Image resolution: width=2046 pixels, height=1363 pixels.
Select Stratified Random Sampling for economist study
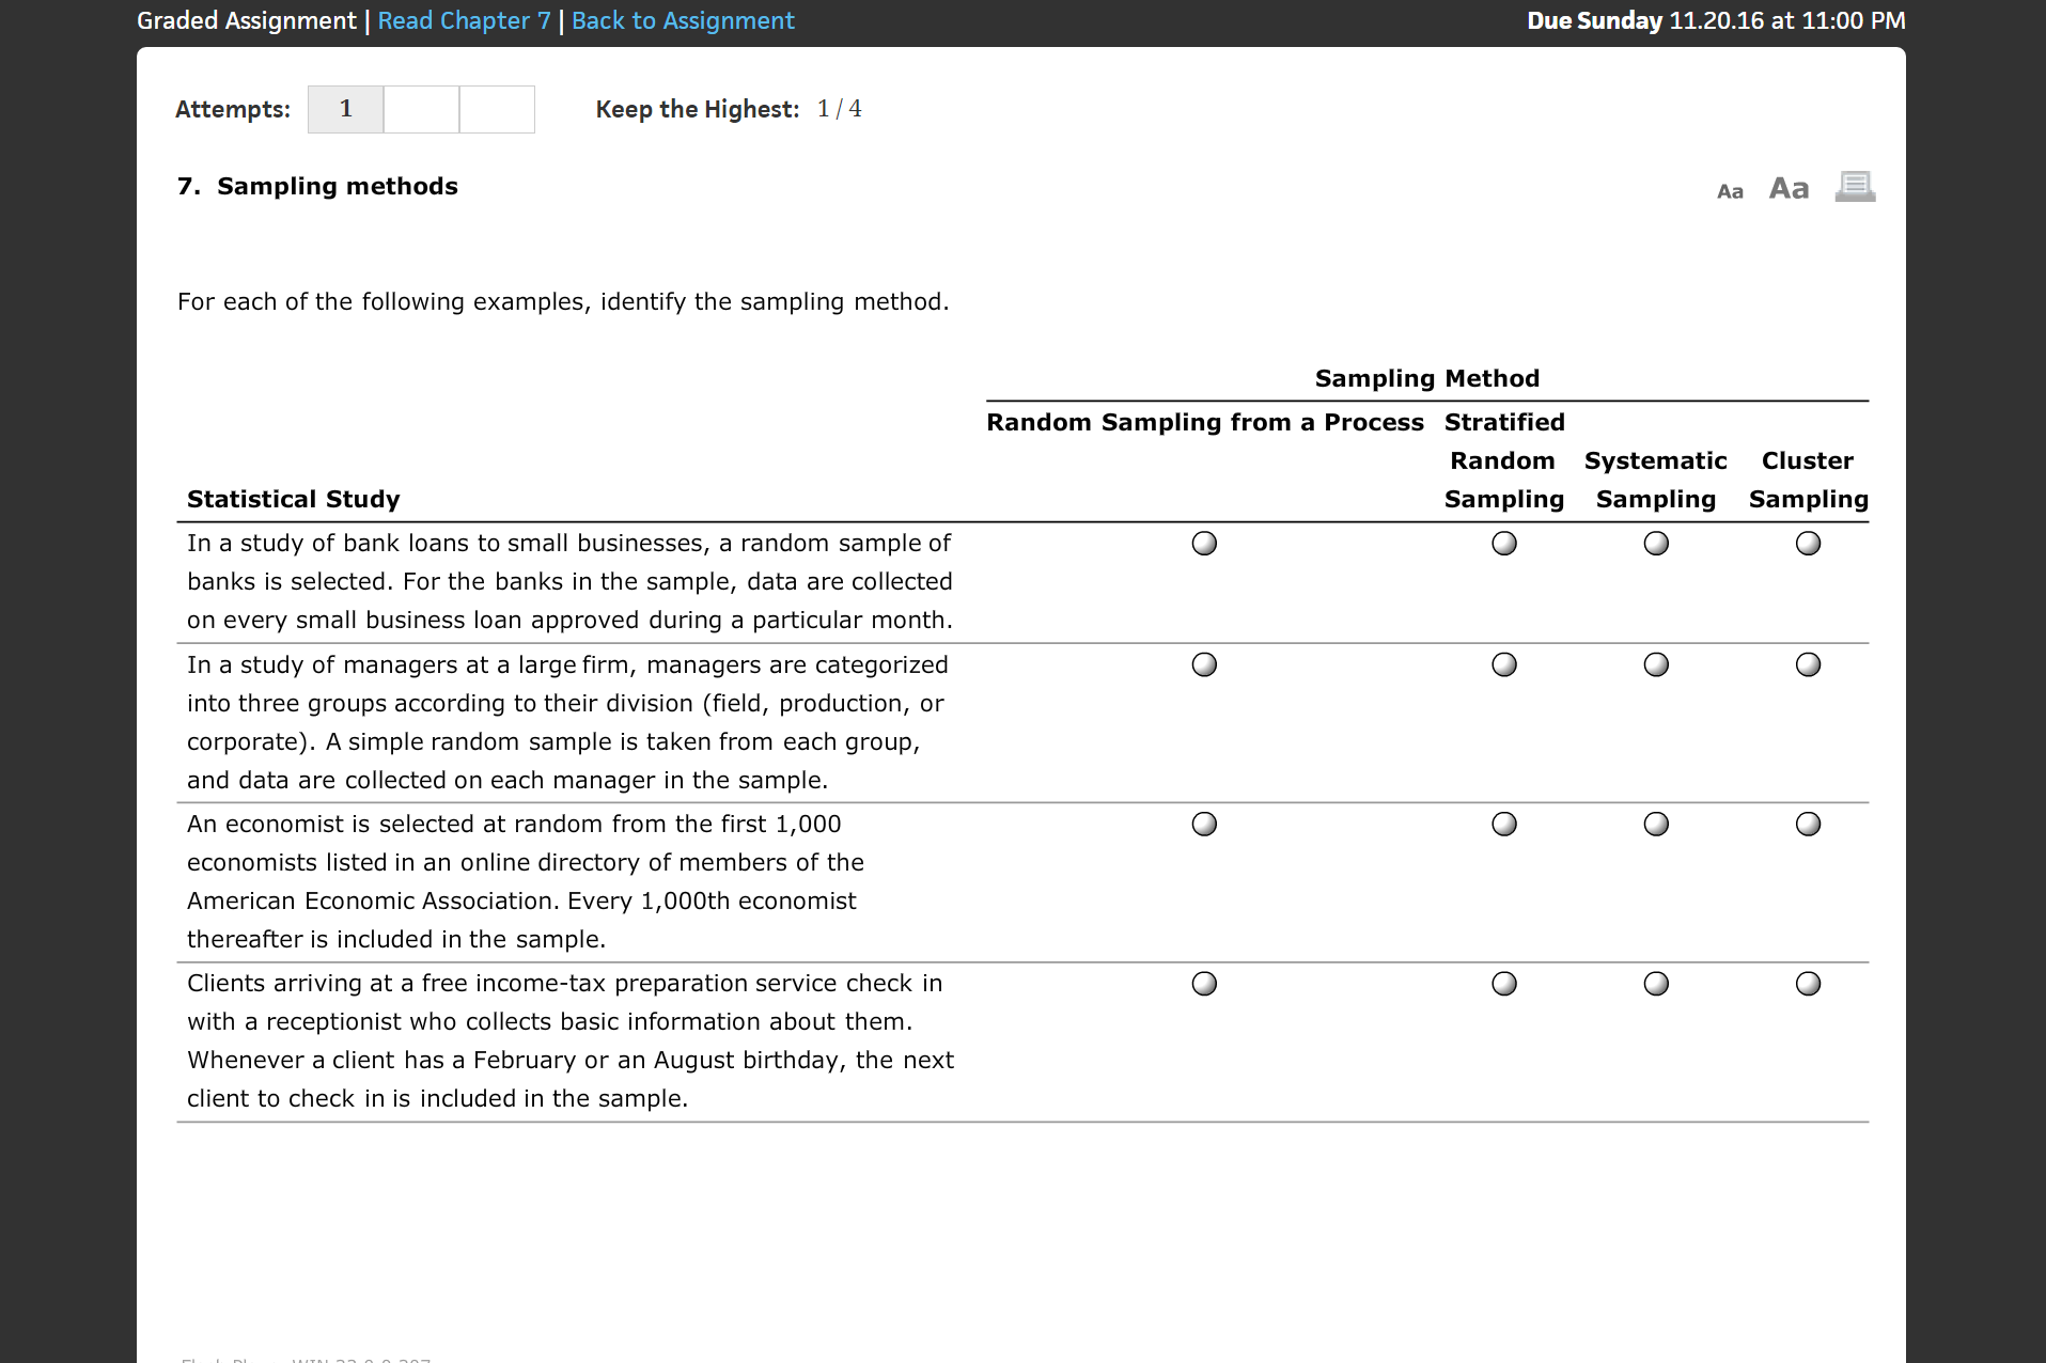click(x=1503, y=824)
